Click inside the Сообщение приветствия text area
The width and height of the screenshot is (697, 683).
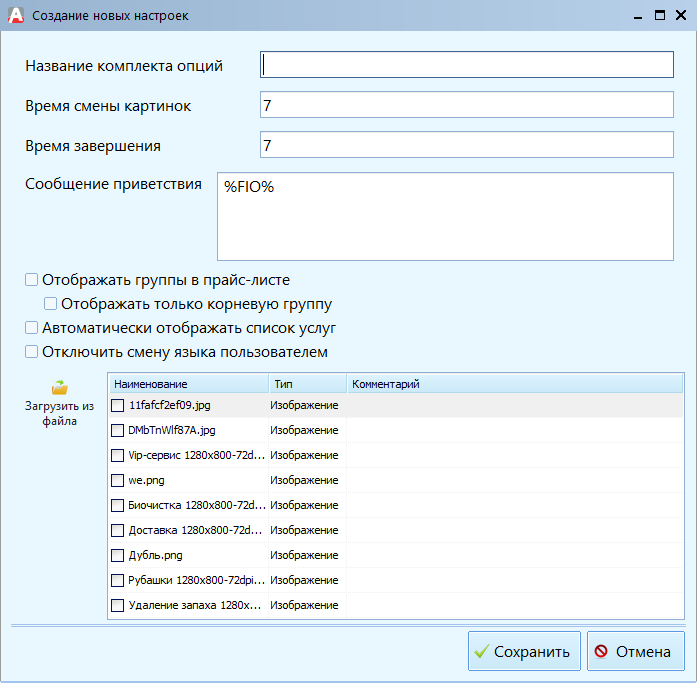pyautogui.click(x=445, y=217)
